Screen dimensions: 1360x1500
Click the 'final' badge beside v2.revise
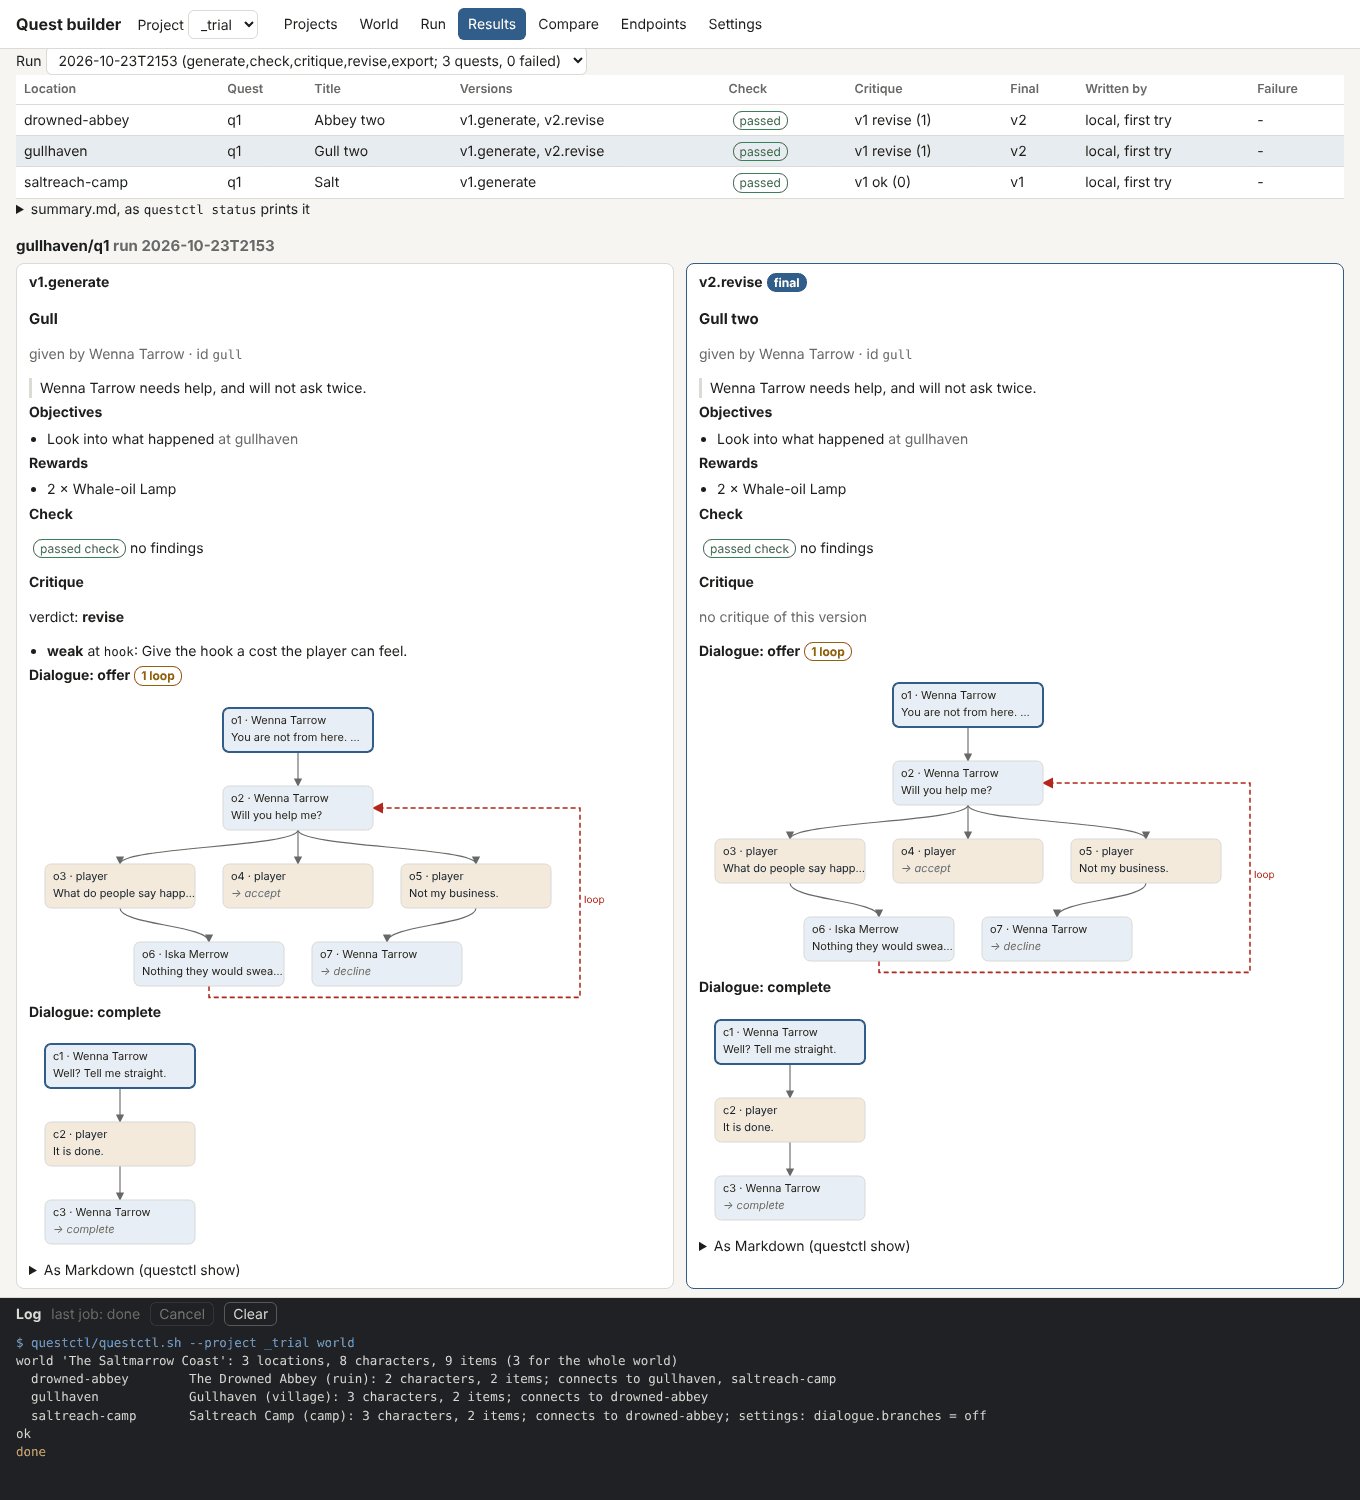coord(787,283)
